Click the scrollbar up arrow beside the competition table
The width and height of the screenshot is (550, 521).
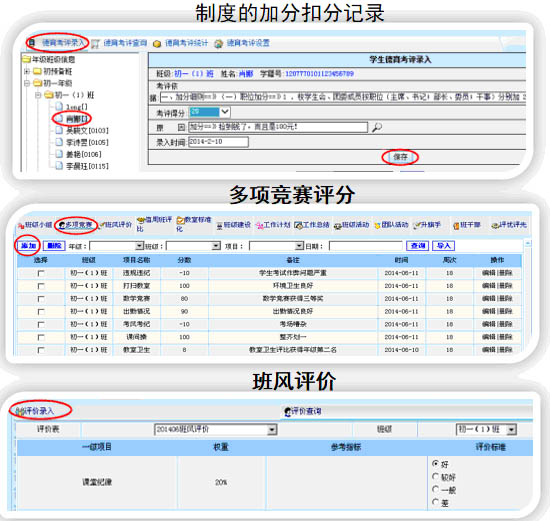coord(528,243)
